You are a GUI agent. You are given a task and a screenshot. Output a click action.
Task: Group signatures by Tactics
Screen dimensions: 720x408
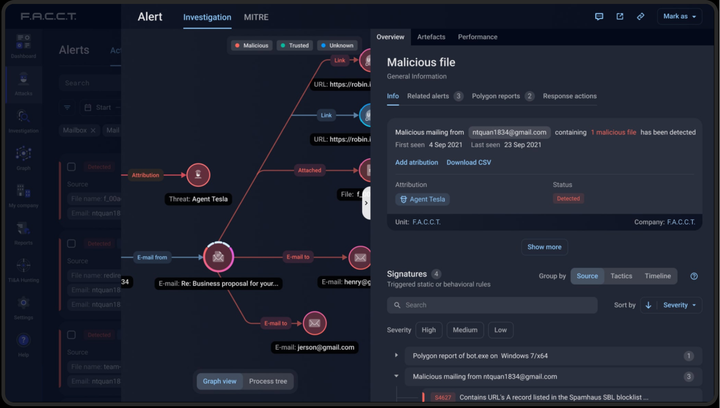coord(621,276)
